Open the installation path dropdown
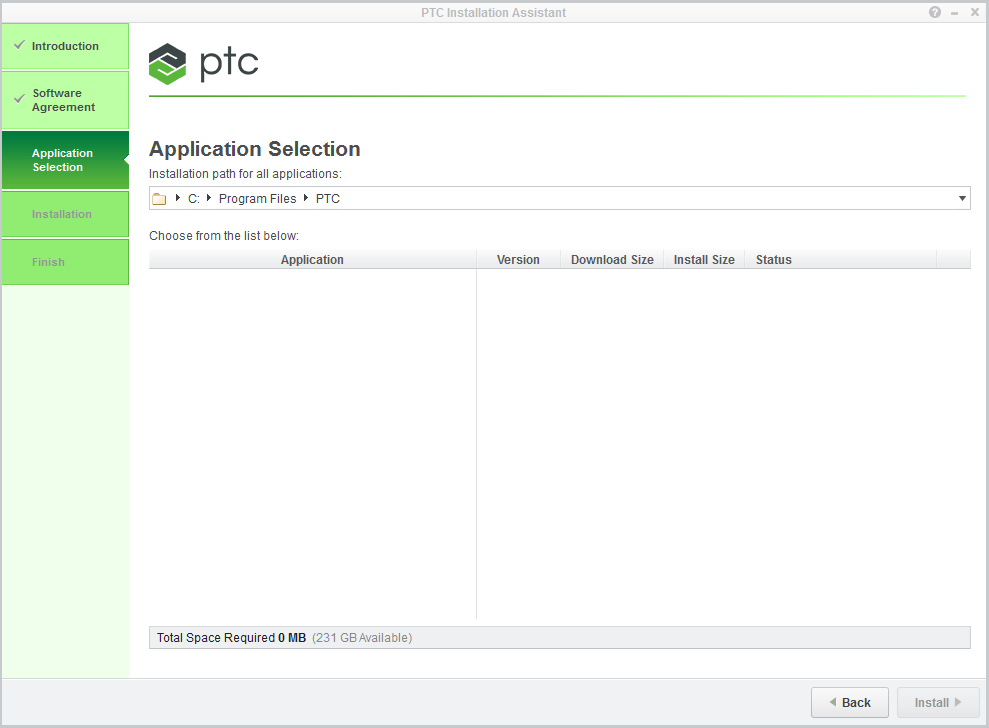This screenshot has width=989, height=728. pos(961,198)
